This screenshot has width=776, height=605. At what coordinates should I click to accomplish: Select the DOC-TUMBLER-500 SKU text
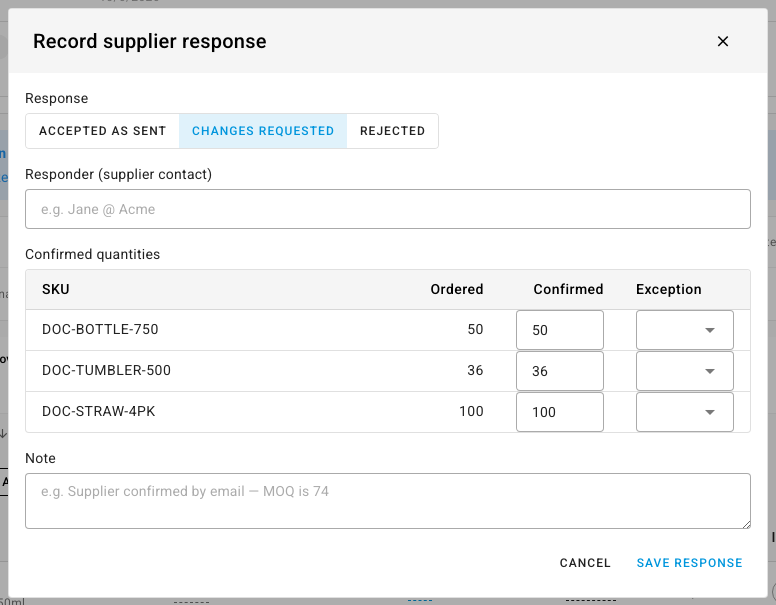coord(106,371)
